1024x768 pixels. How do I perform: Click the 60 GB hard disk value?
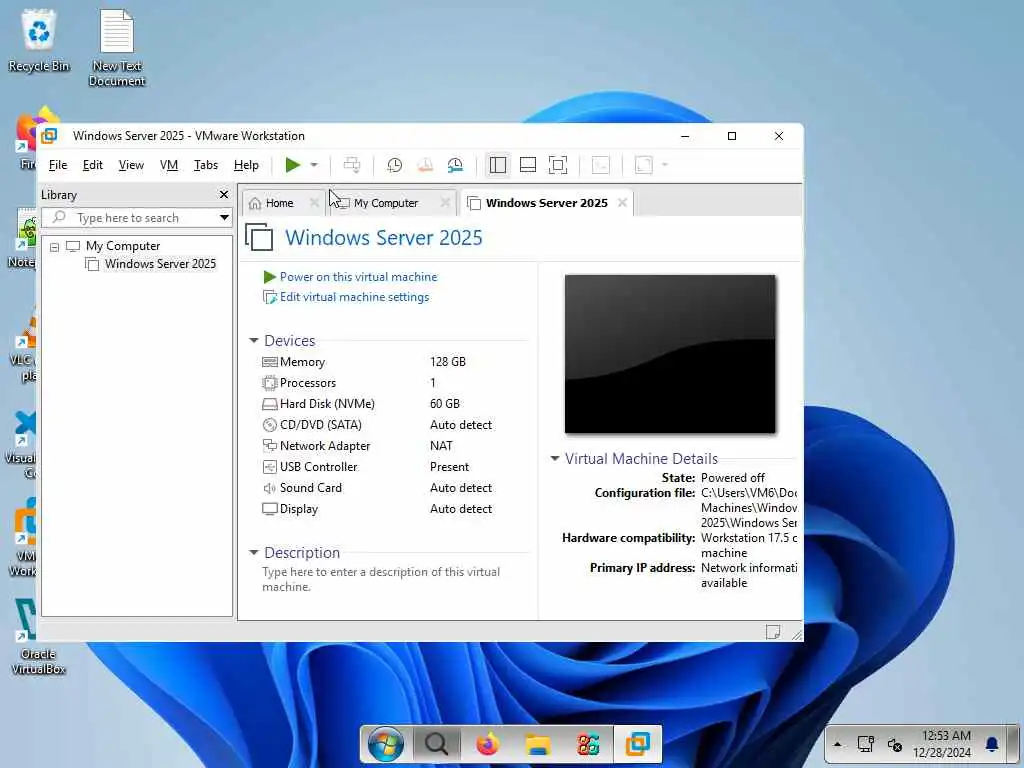[445, 404]
